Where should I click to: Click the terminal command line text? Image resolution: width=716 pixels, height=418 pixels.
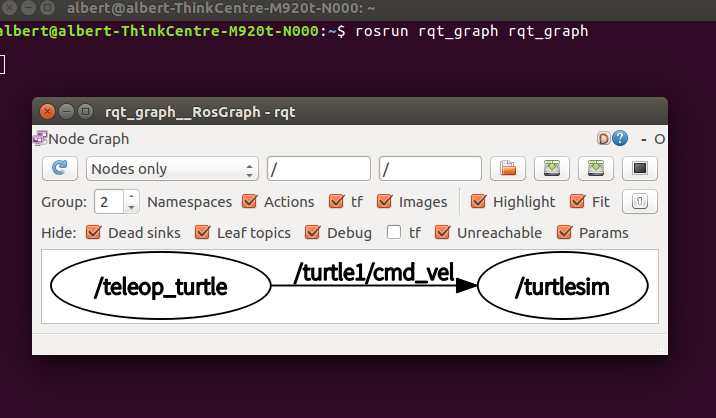472,31
